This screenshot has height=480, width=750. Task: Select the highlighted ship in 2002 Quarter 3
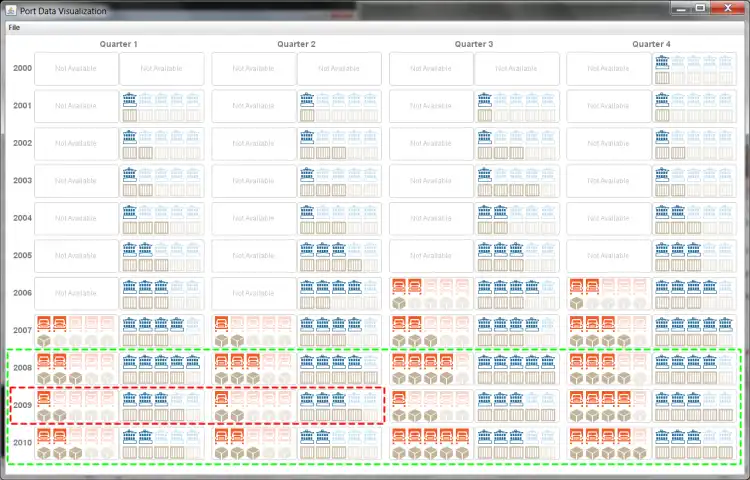(485, 137)
